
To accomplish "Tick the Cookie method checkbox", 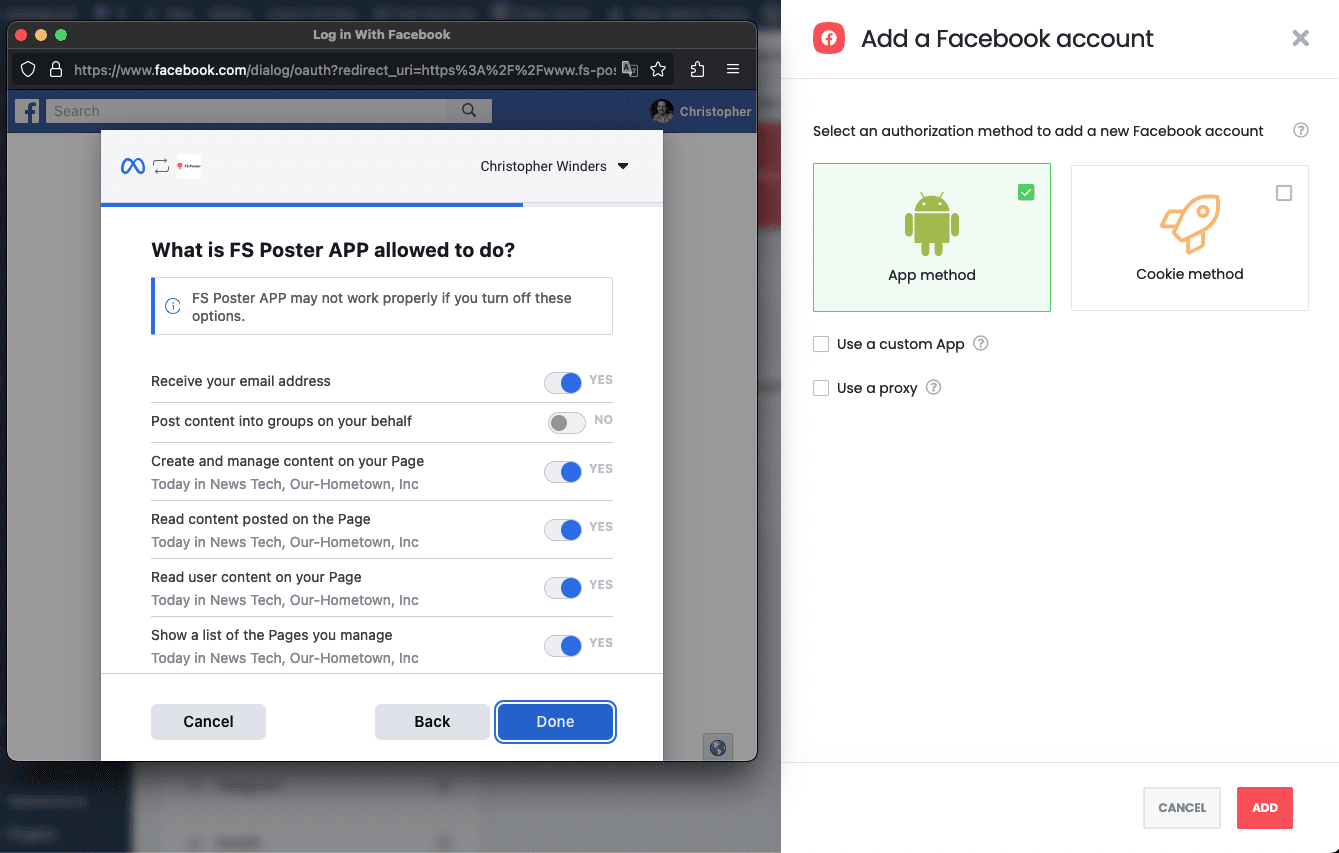I will (x=1284, y=193).
